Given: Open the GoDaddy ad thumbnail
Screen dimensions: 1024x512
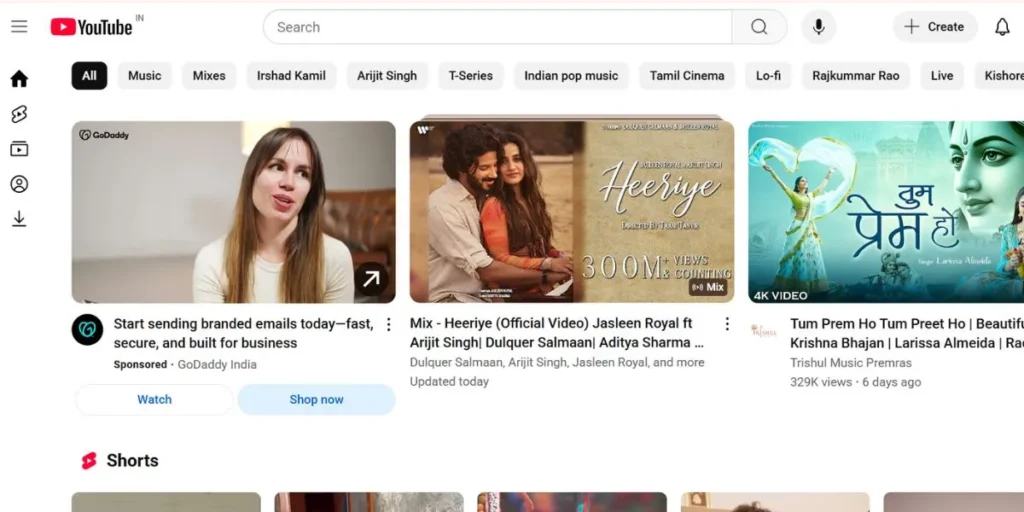Looking at the screenshot, I should tap(233, 212).
